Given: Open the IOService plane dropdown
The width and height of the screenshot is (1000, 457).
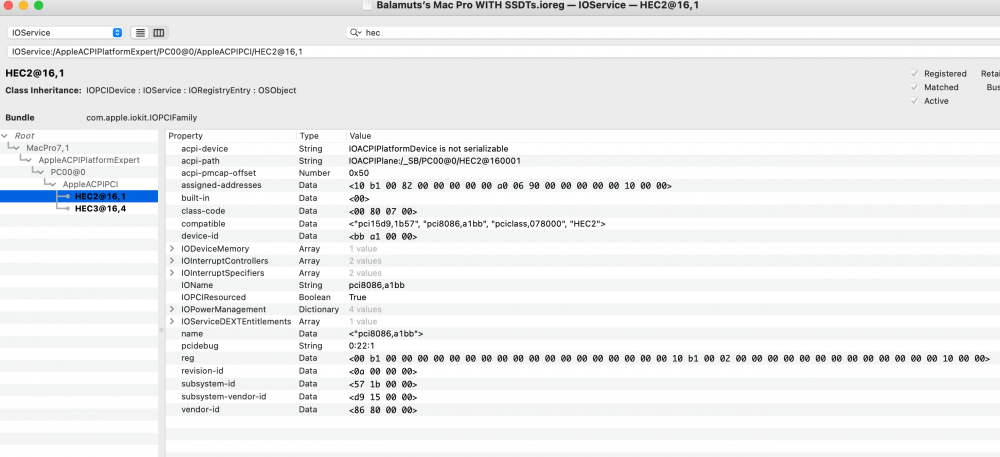Looking at the screenshot, I should [x=65, y=33].
